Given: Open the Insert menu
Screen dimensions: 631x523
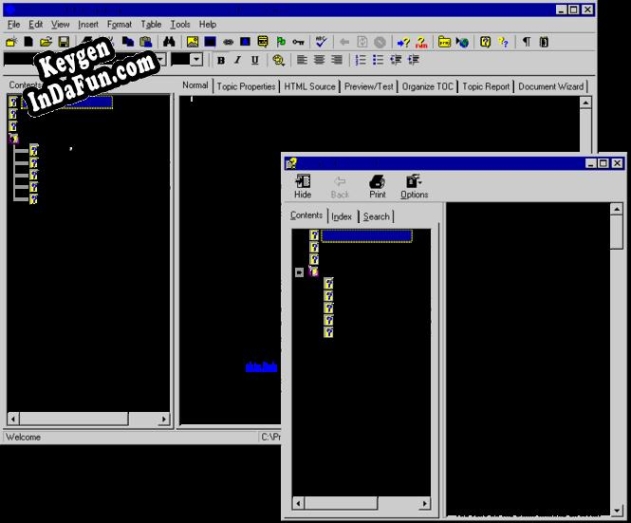Looking at the screenshot, I should pos(88,25).
